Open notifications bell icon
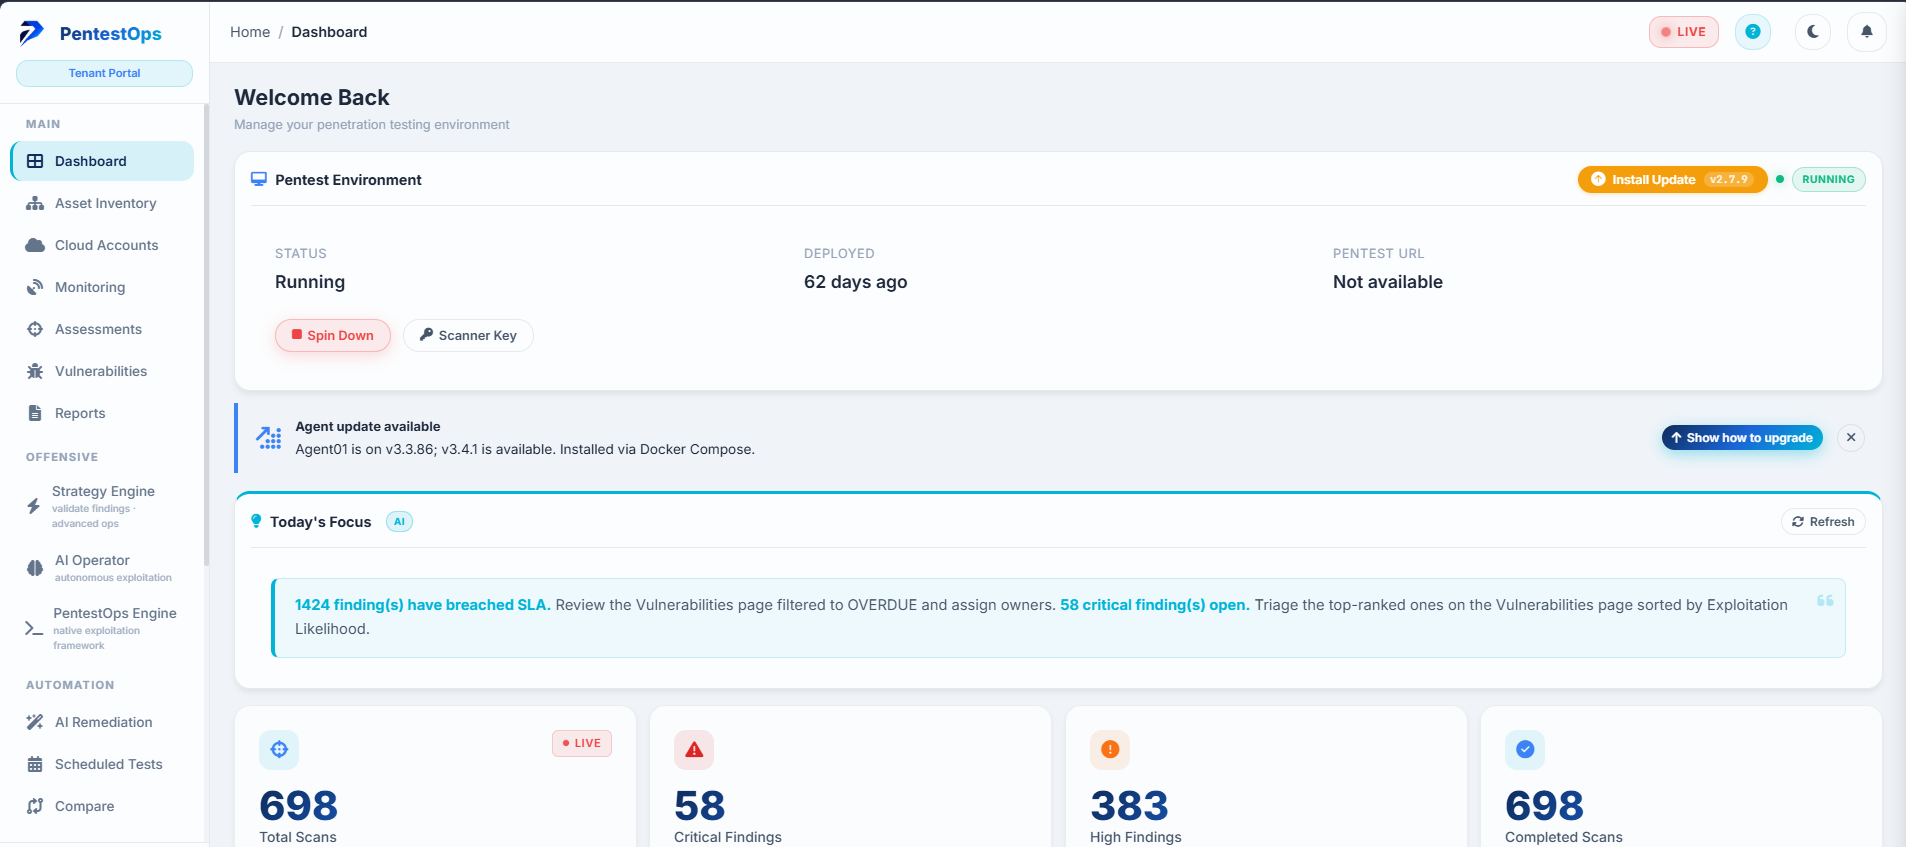This screenshot has height=847, width=1906. pos(1866,32)
